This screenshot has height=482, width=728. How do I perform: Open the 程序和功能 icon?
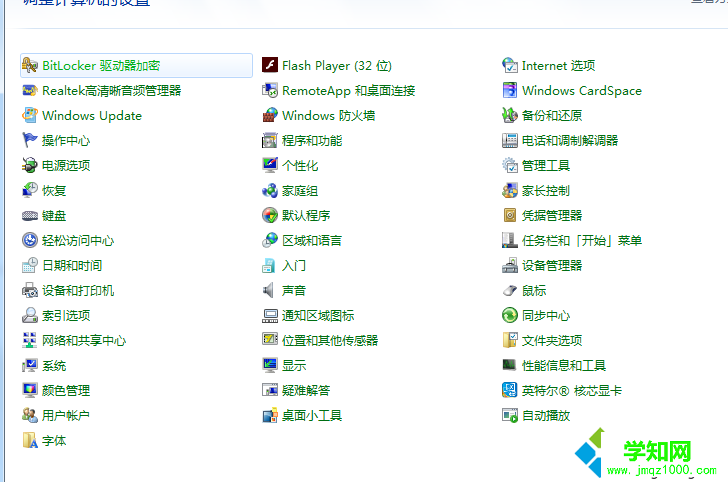270,140
